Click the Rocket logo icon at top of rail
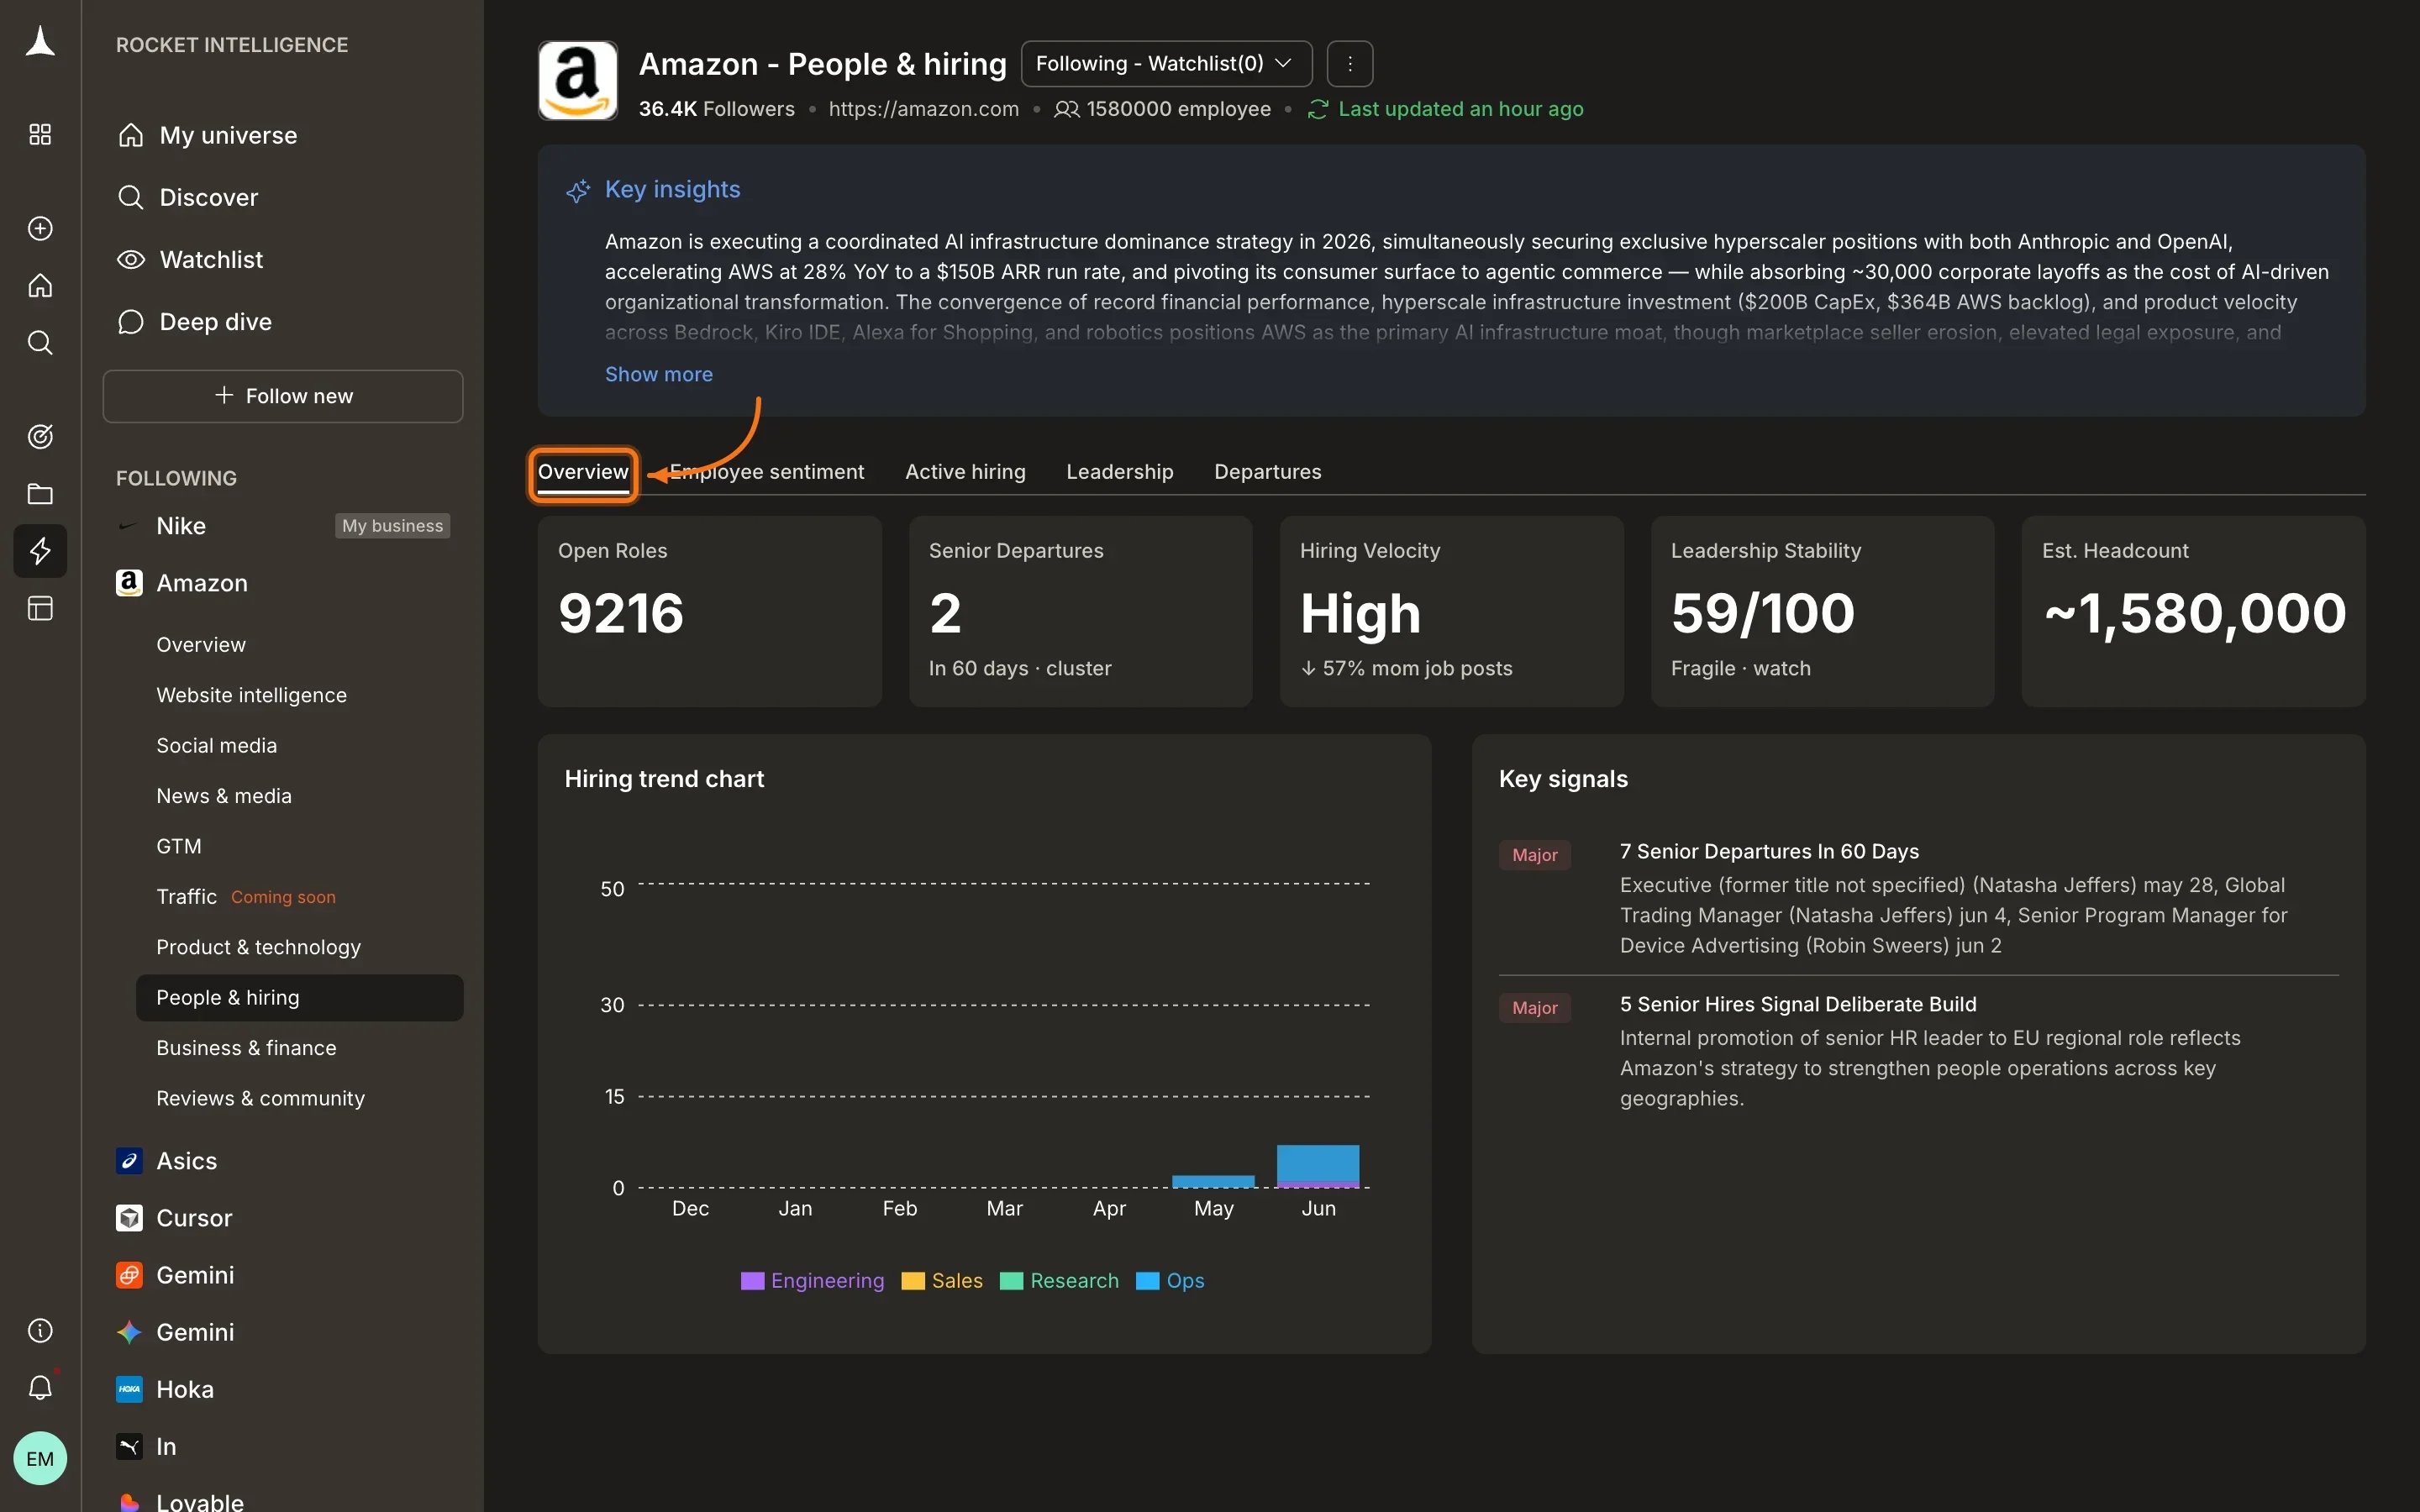The image size is (2420, 1512). click(40, 42)
